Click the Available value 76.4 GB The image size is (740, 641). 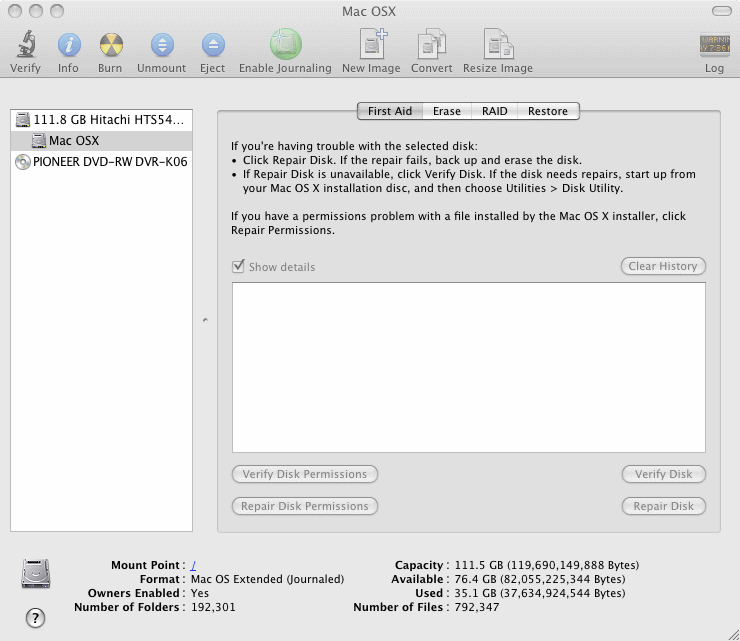(539, 579)
